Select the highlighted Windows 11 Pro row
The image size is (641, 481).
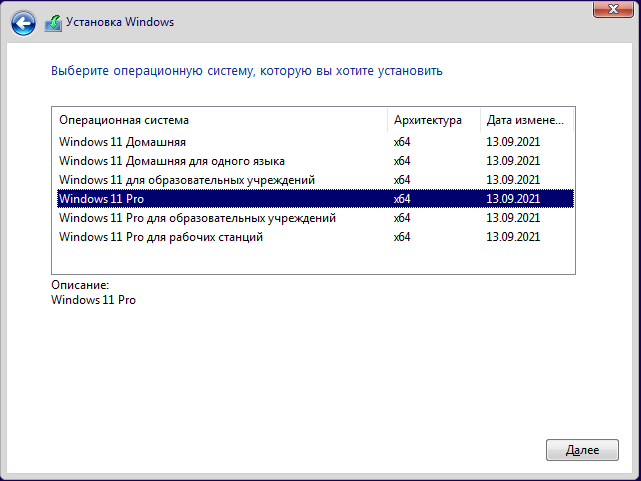coord(102,199)
